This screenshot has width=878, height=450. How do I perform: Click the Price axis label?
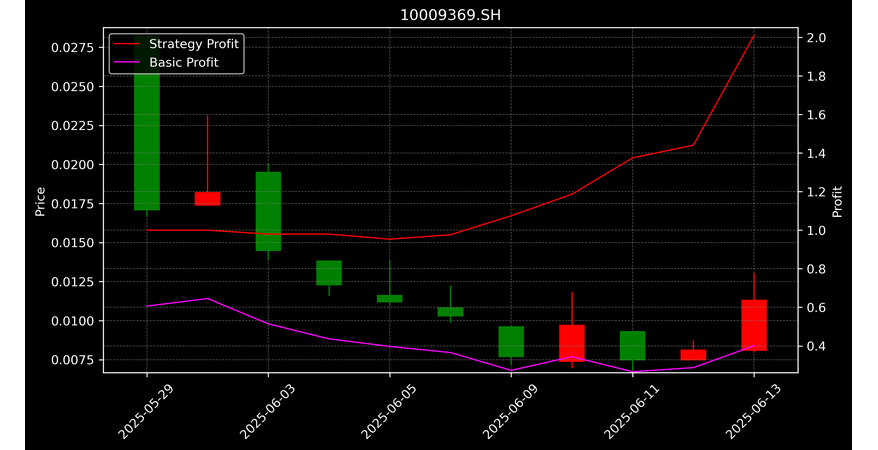[x=40, y=201]
